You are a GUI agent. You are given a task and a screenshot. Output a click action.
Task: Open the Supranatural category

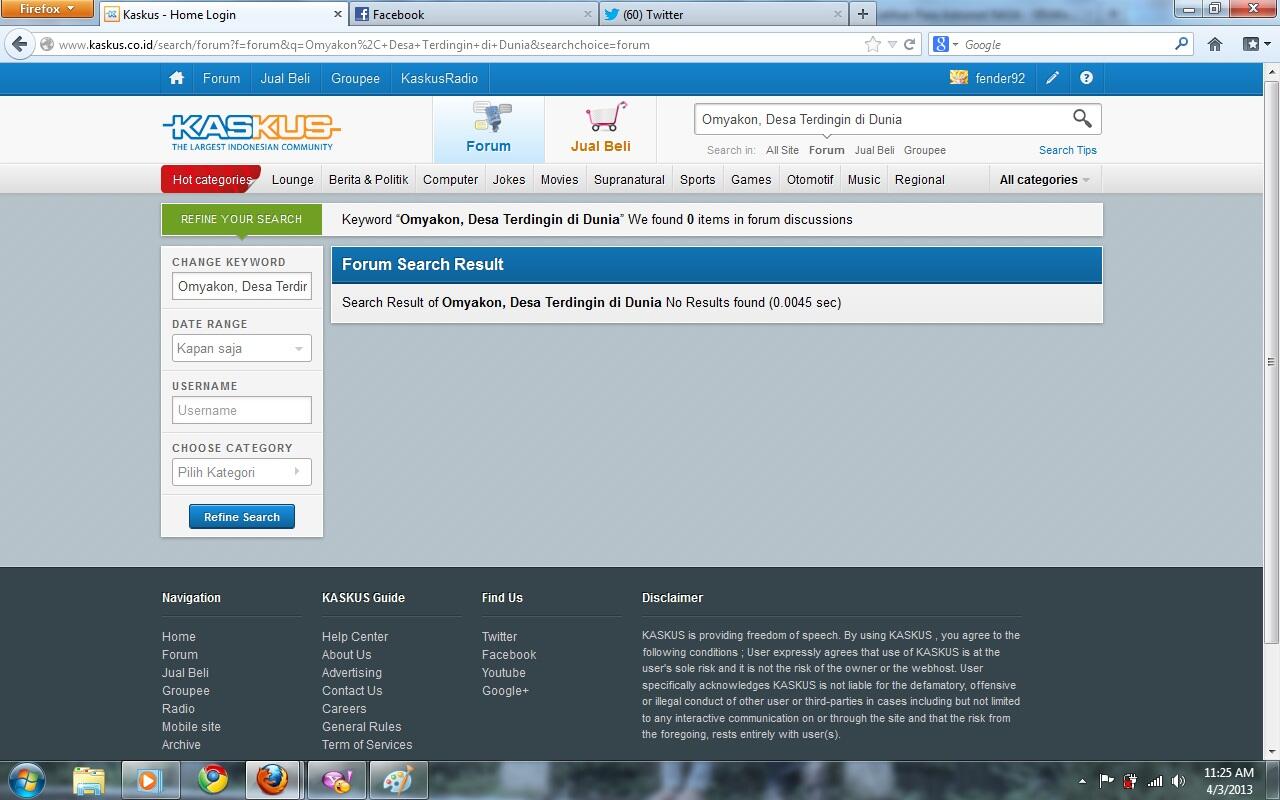(629, 180)
